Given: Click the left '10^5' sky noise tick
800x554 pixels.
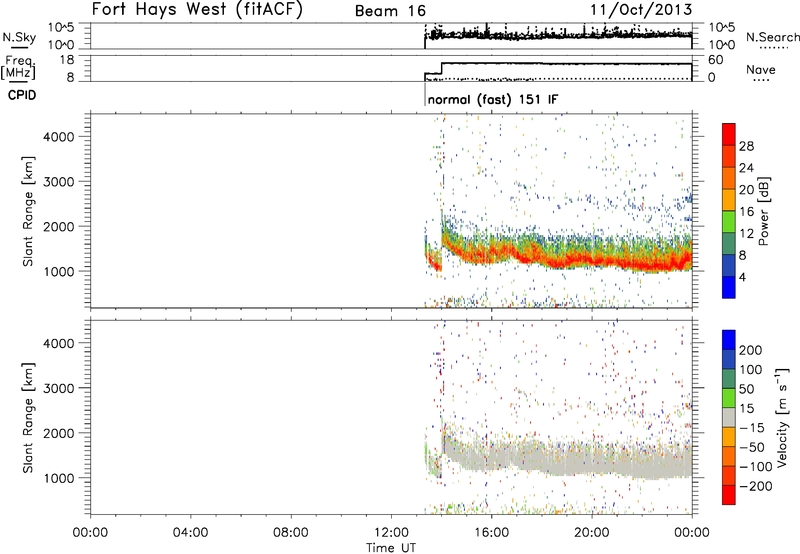Looking at the screenshot, I should point(61,27).
